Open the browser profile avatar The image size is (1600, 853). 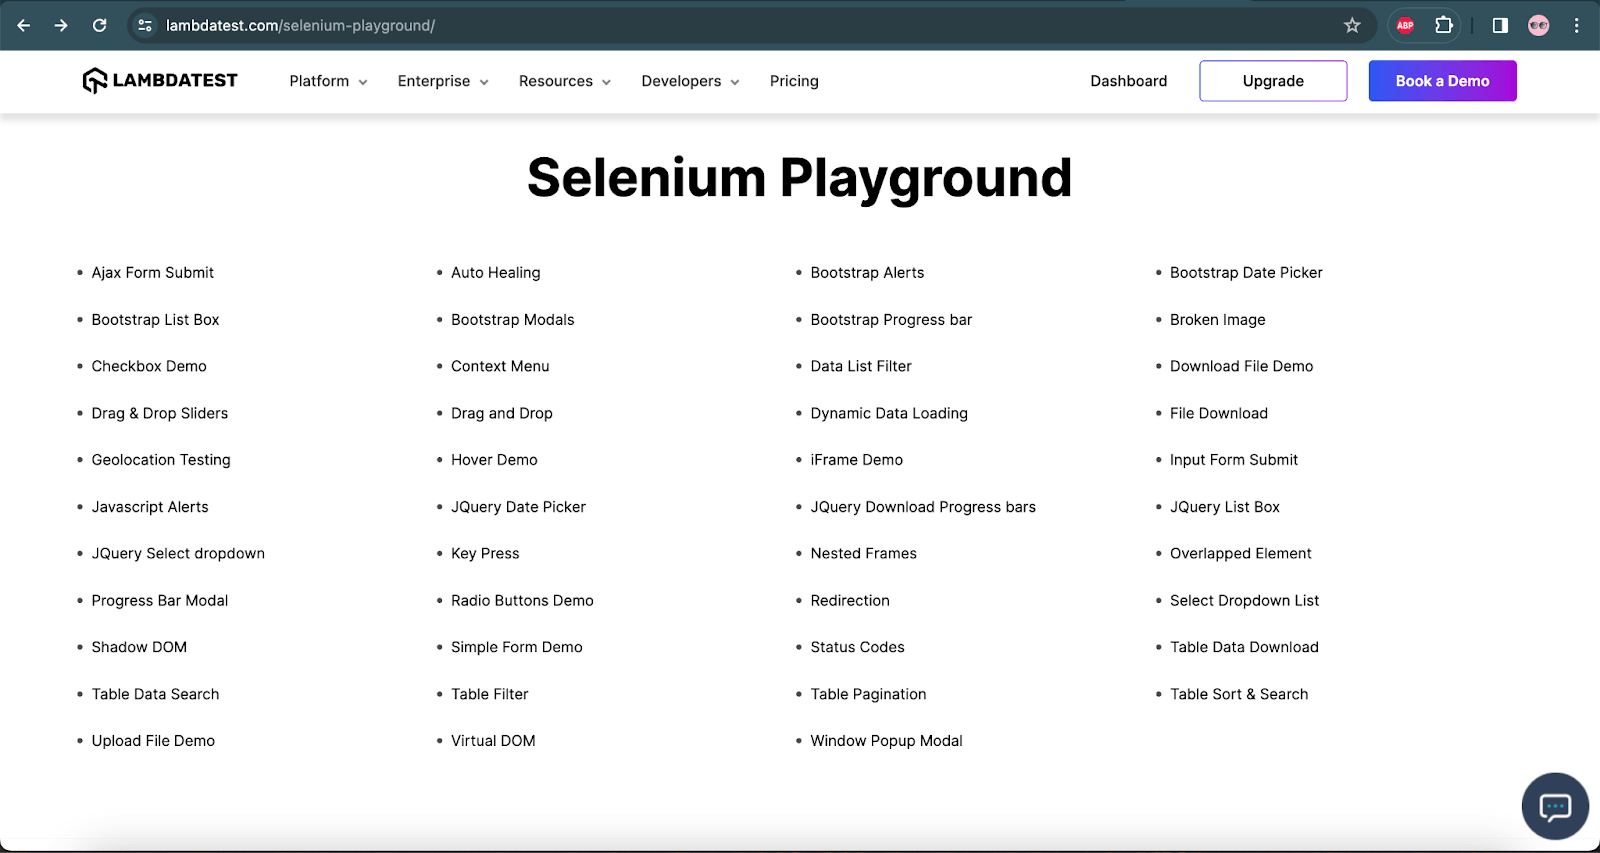[1538, 25]
